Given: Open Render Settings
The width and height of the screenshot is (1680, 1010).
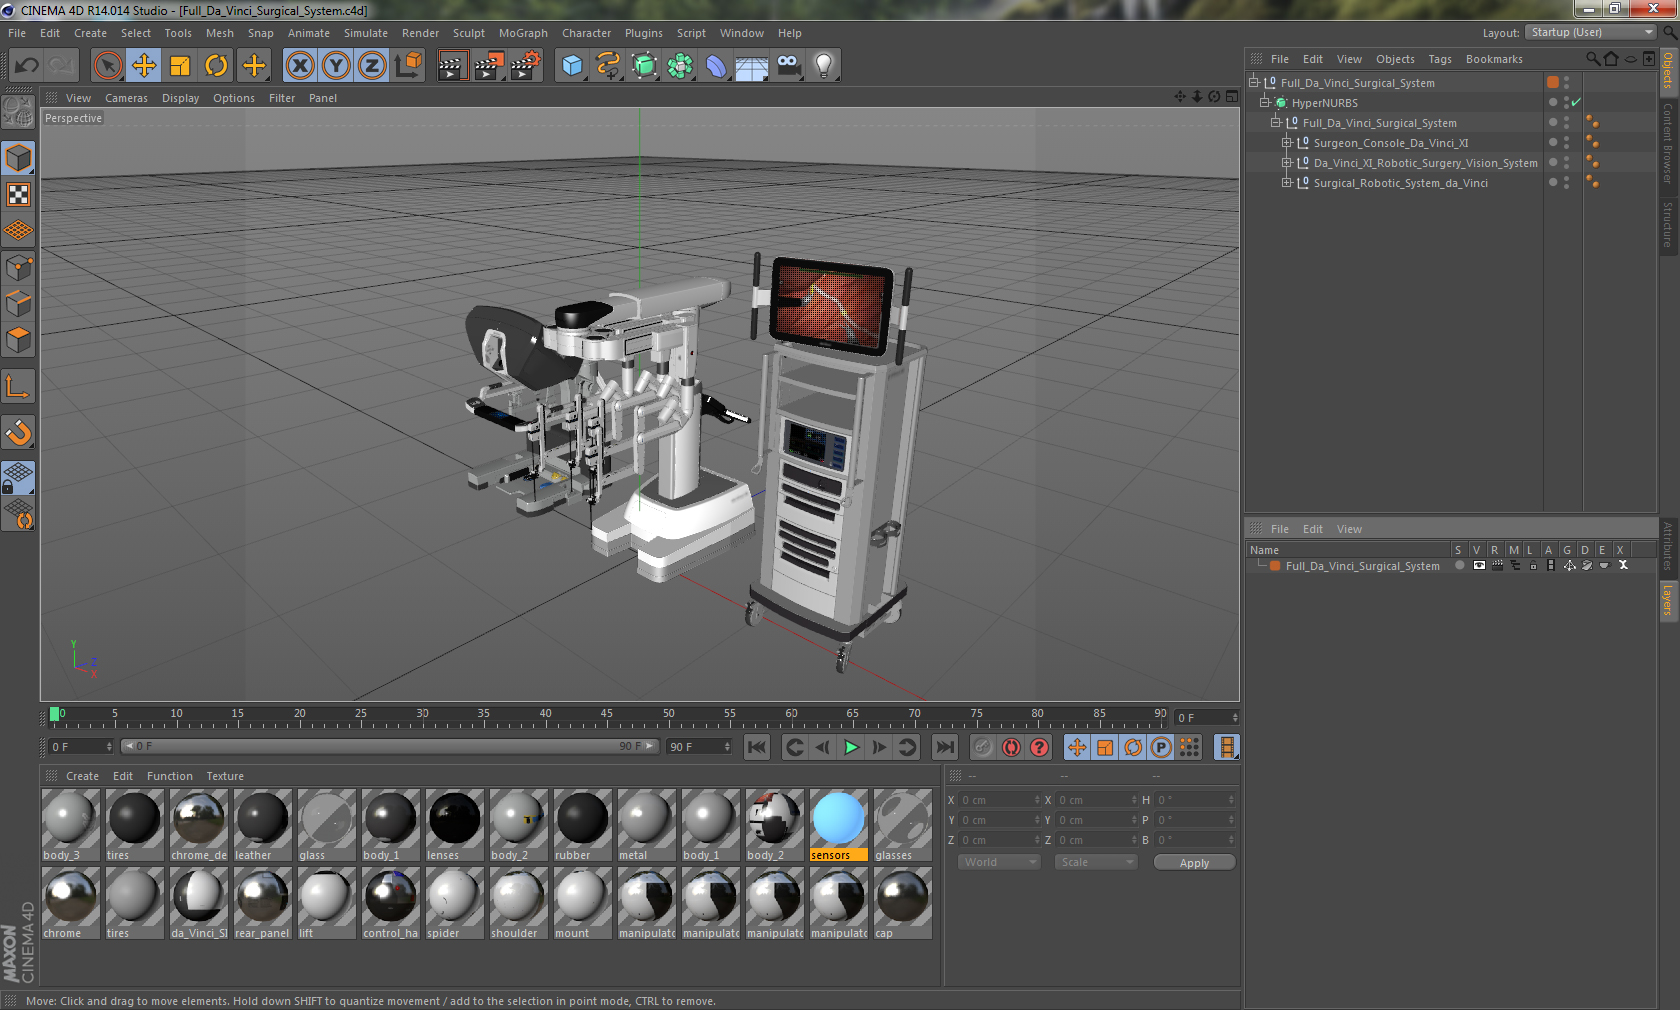Looking at the screenshot, I should click(526, 66).
